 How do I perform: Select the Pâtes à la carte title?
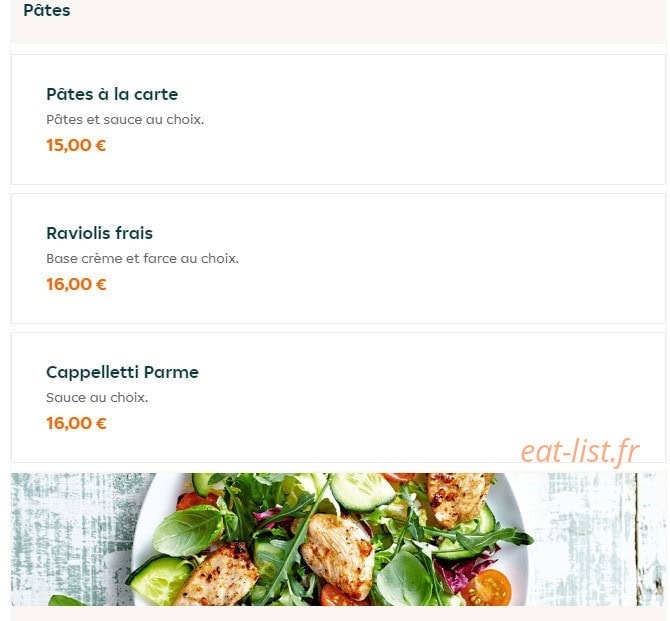(112, 94)
